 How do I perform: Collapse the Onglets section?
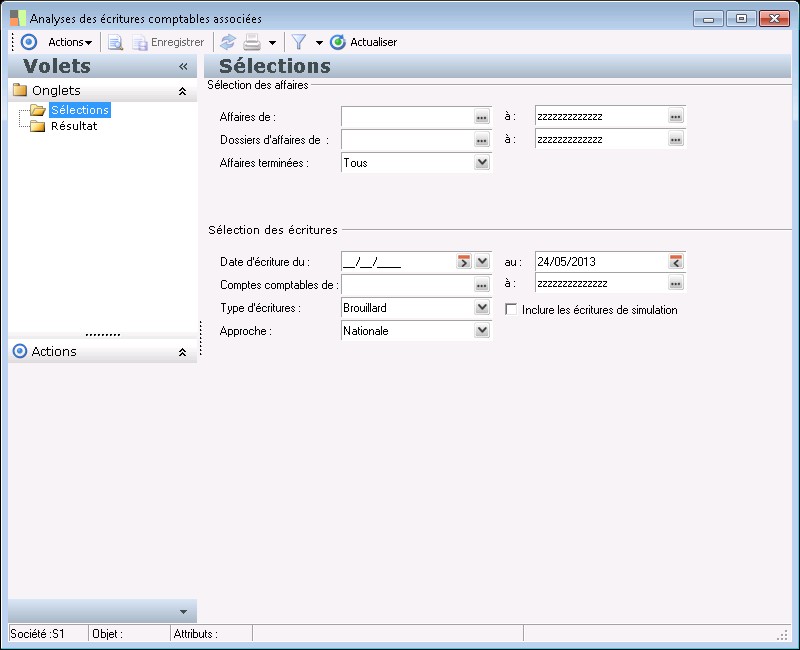182,91
